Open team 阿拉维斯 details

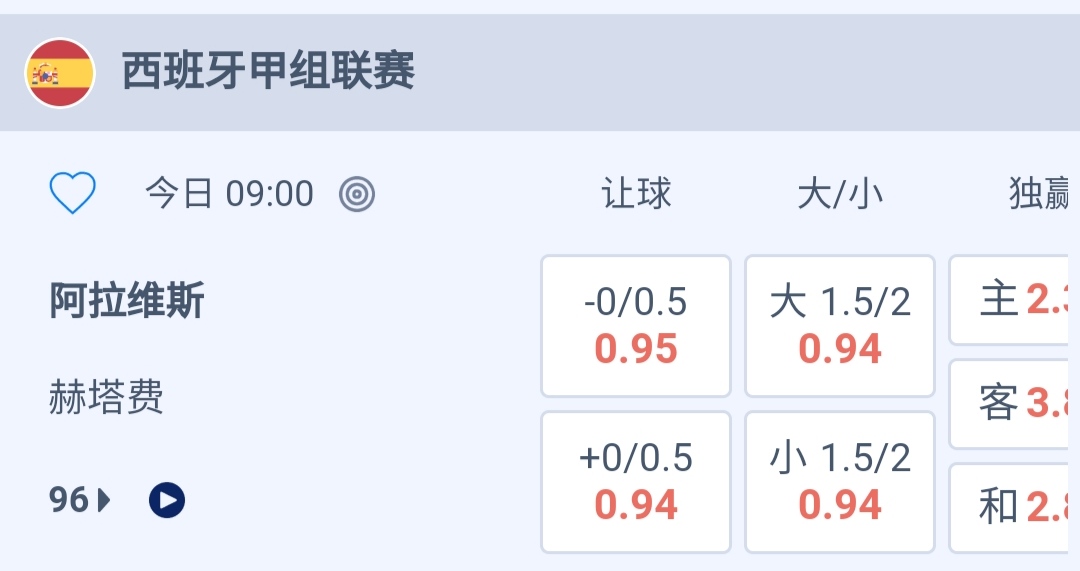(x=127, y=301)
